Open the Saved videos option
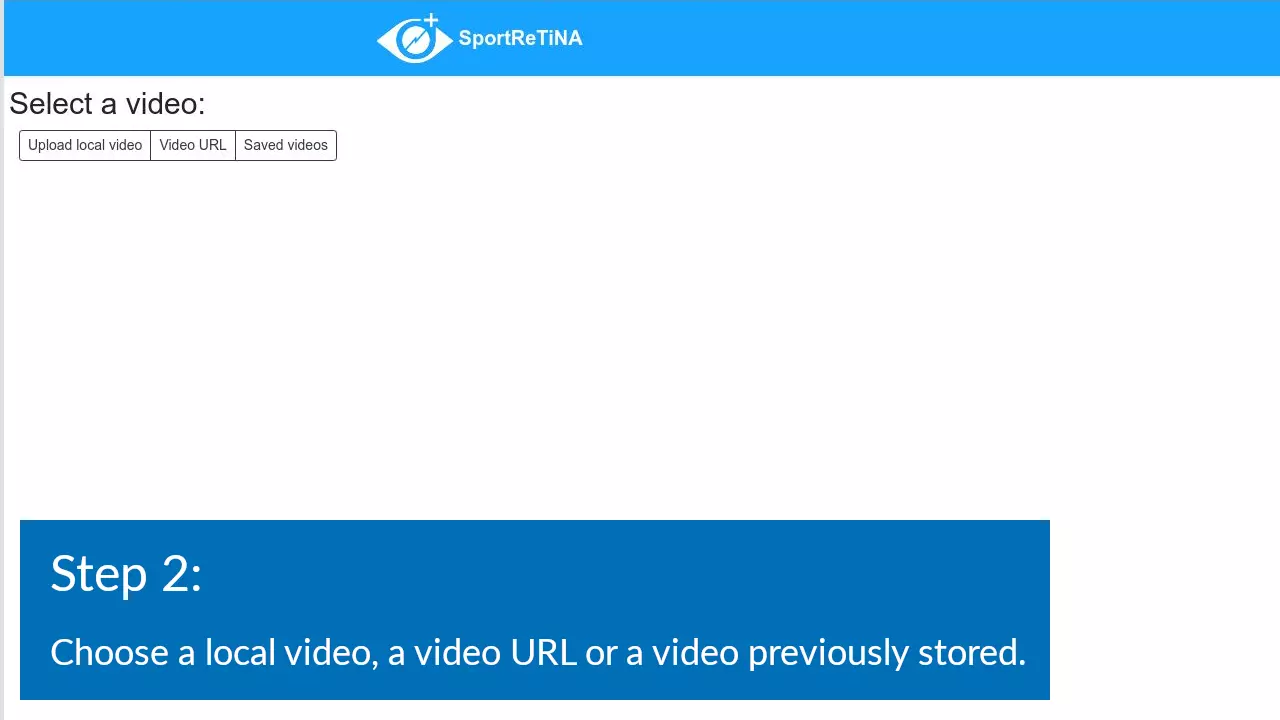 pos(286,145)
